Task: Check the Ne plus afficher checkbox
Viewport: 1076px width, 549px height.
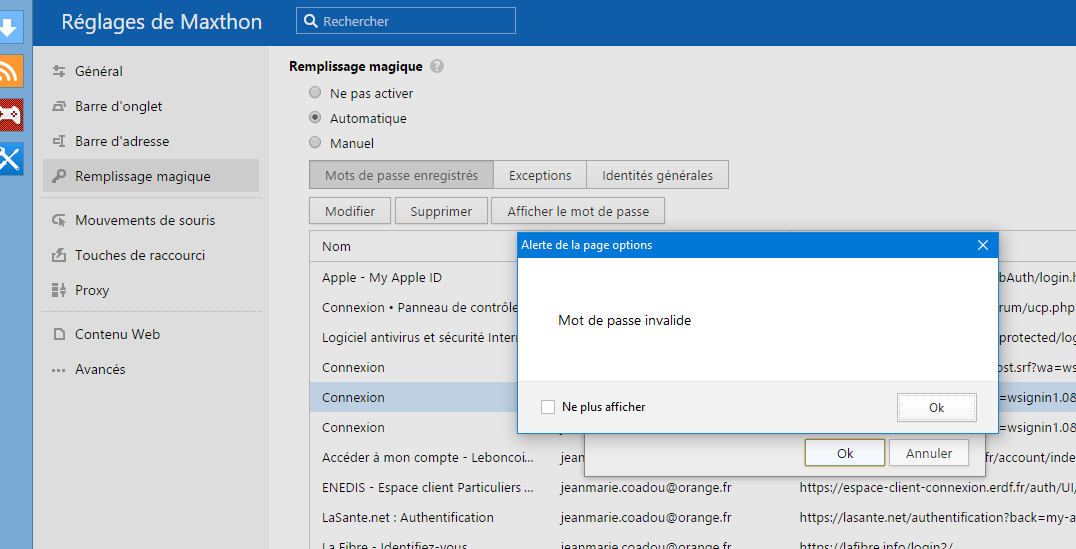Action: pyautogui.click(x=548, y=407)
